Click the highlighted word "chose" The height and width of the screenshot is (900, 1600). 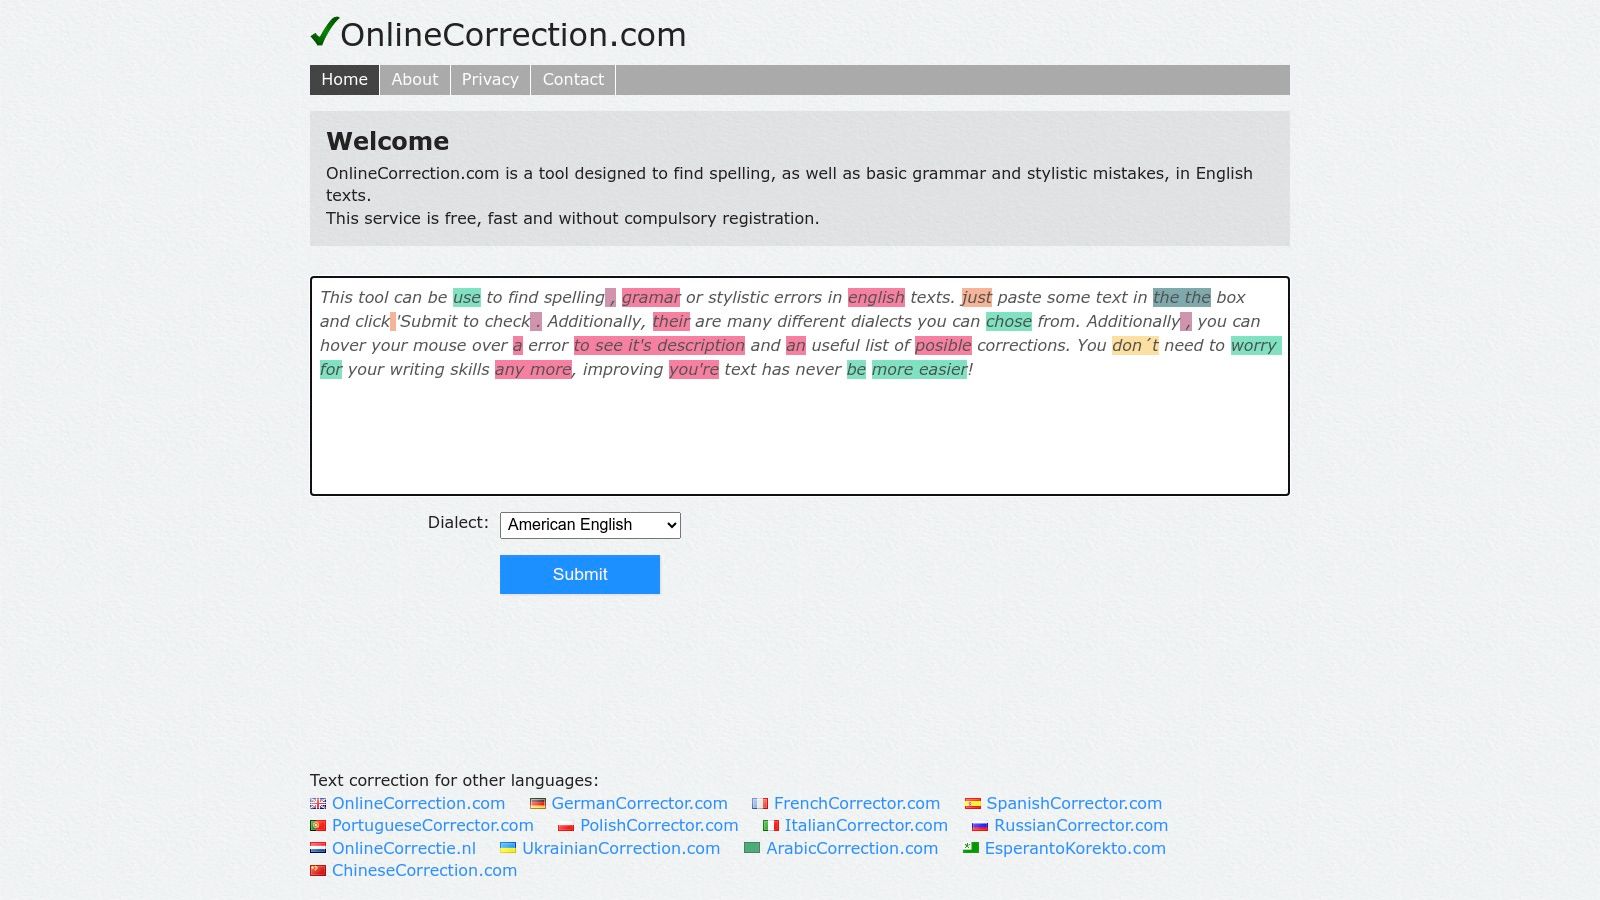[1008, 321]
